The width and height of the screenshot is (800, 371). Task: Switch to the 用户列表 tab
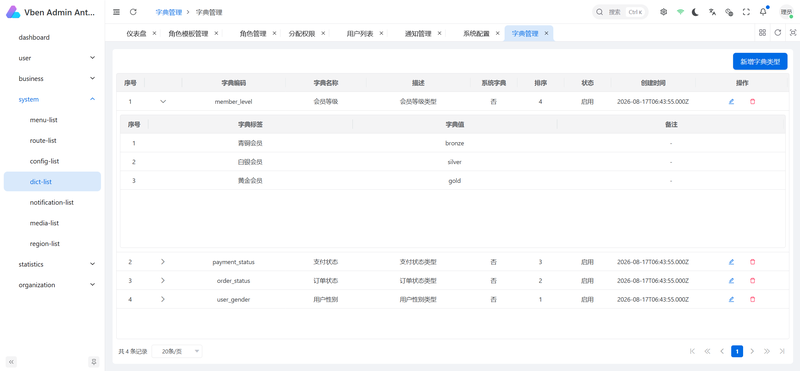360,34
